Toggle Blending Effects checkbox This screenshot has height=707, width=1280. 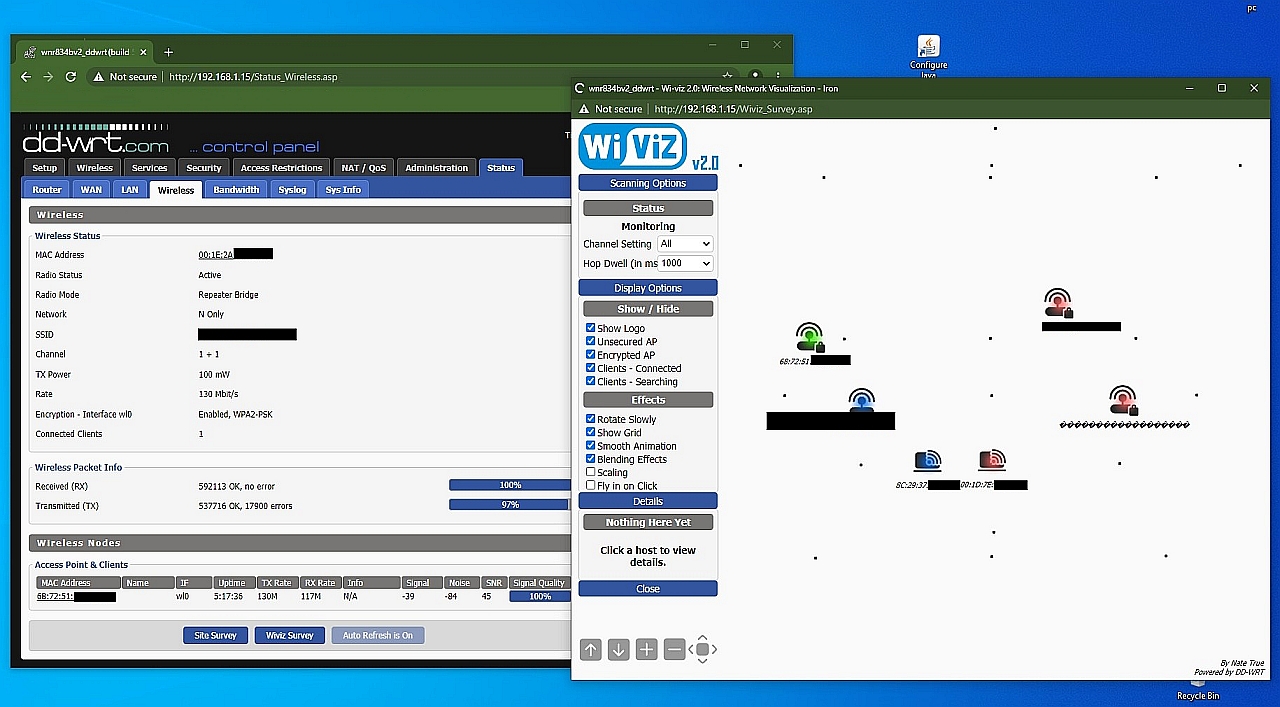590,459
